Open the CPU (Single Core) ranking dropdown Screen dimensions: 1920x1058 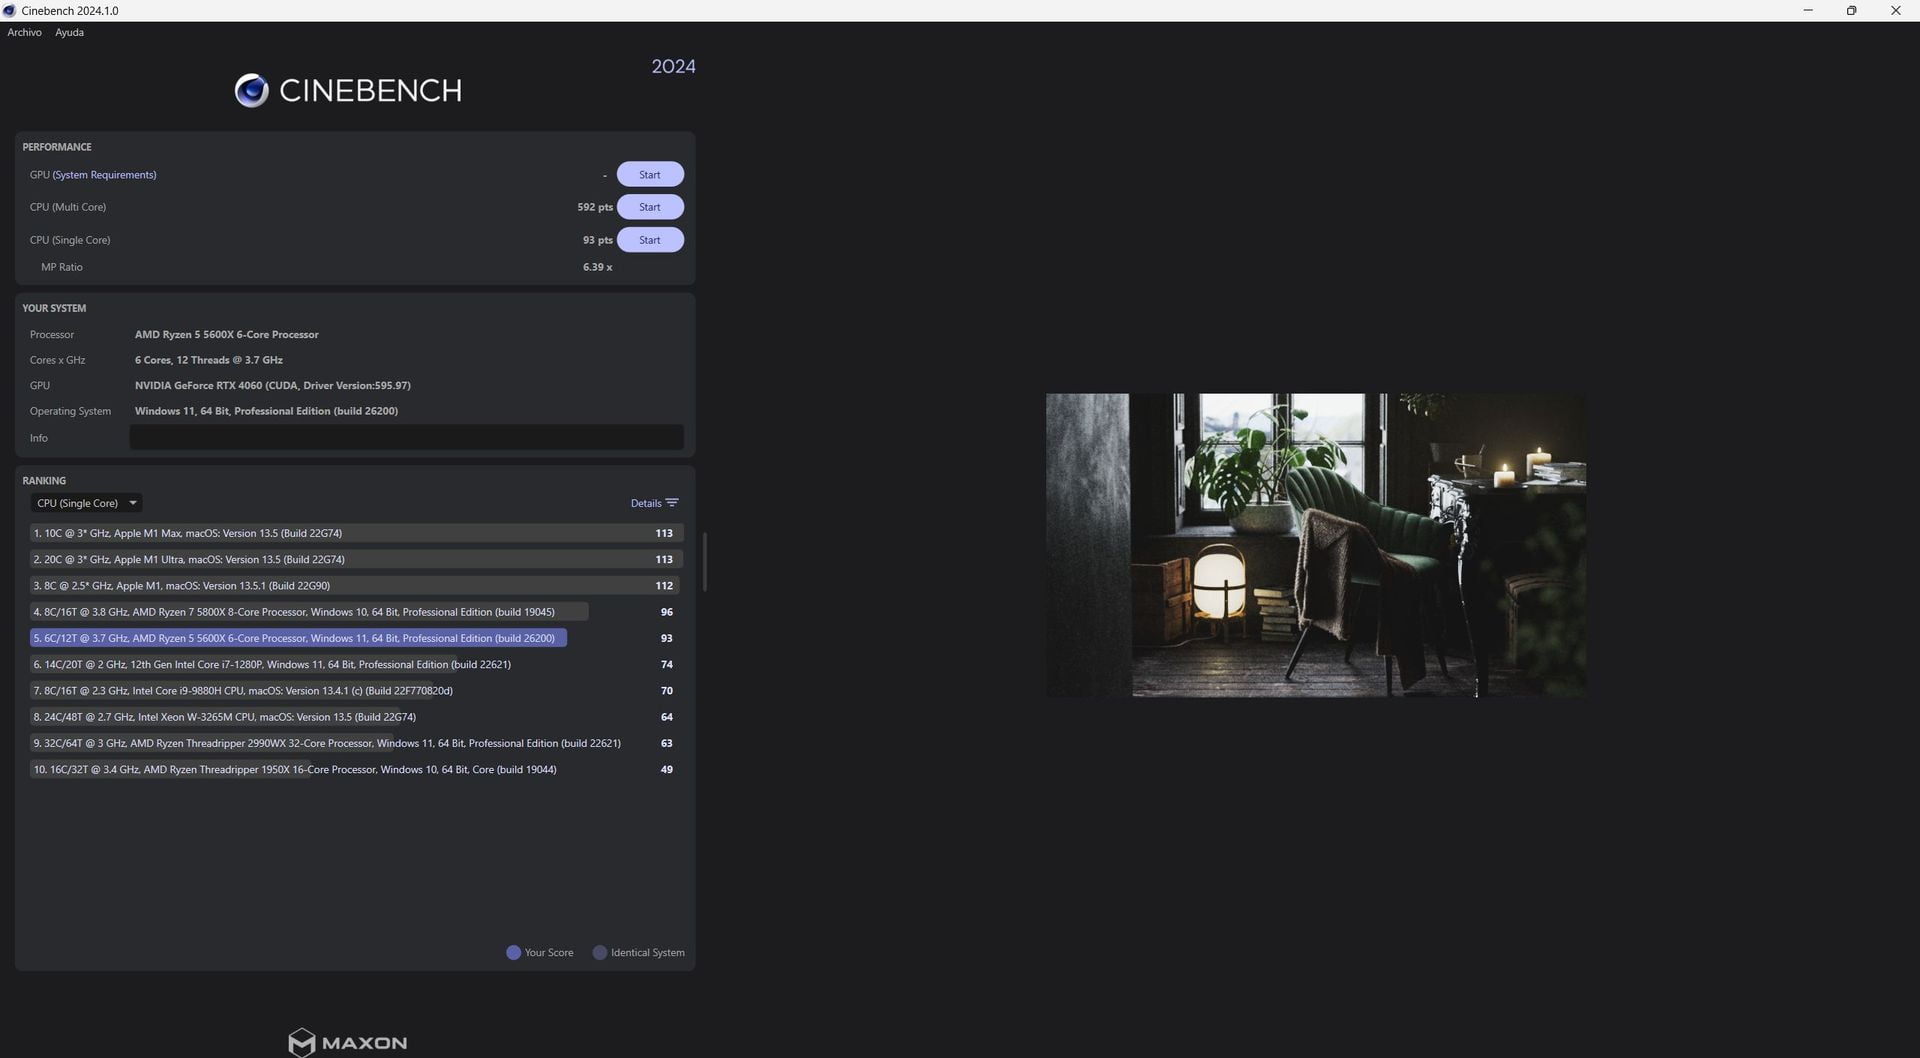[86, 503]
